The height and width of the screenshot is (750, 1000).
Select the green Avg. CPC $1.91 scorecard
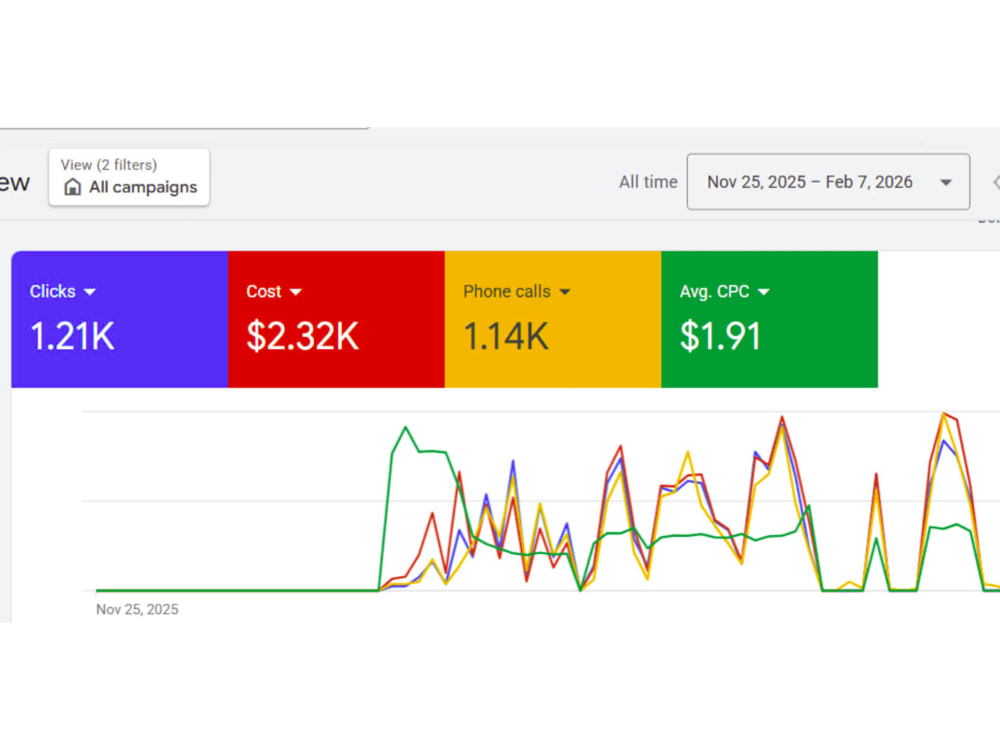point(770,319)
